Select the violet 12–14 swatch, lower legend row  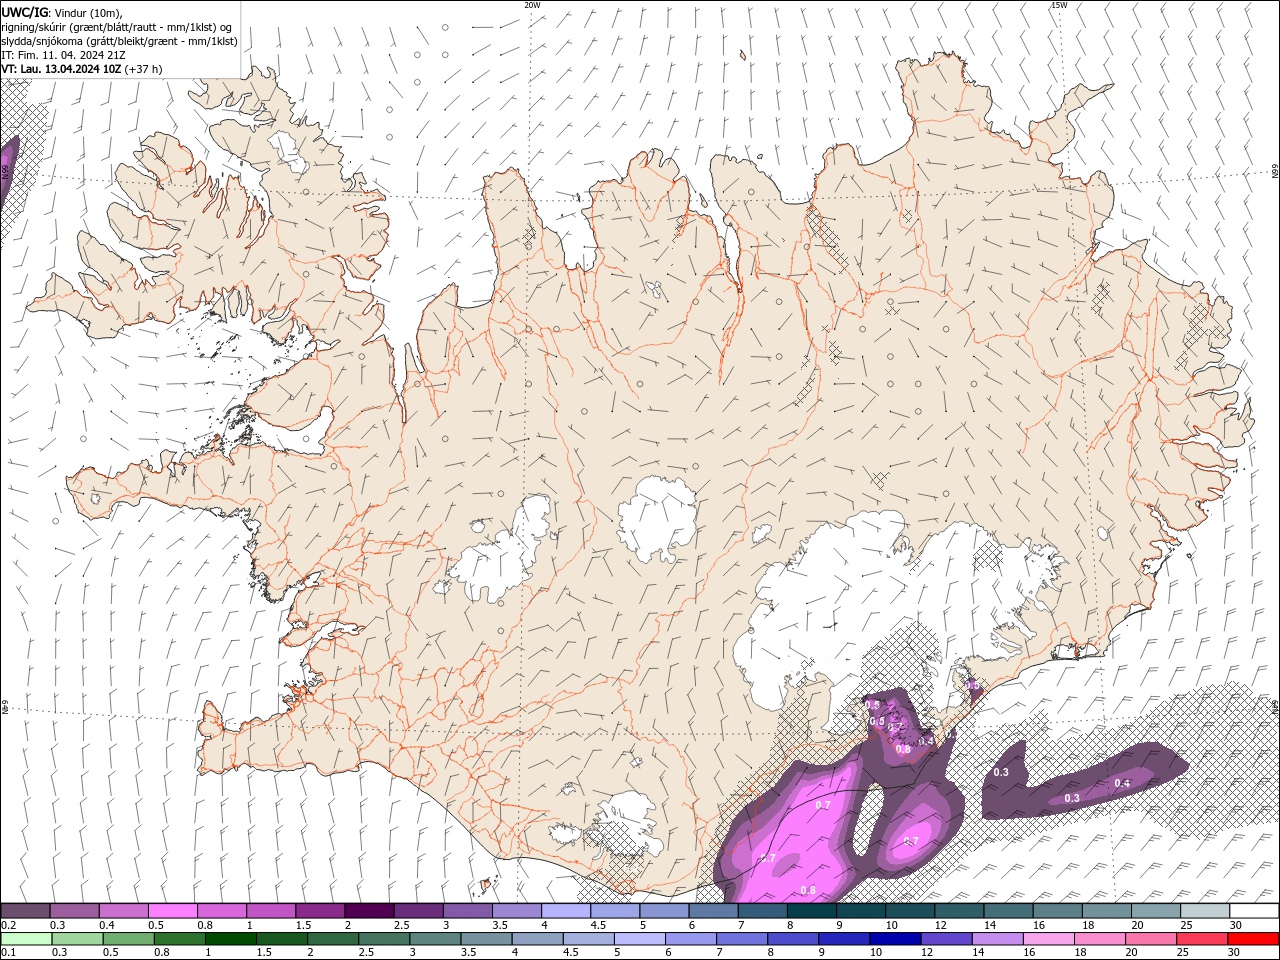(x=945, y=939)
